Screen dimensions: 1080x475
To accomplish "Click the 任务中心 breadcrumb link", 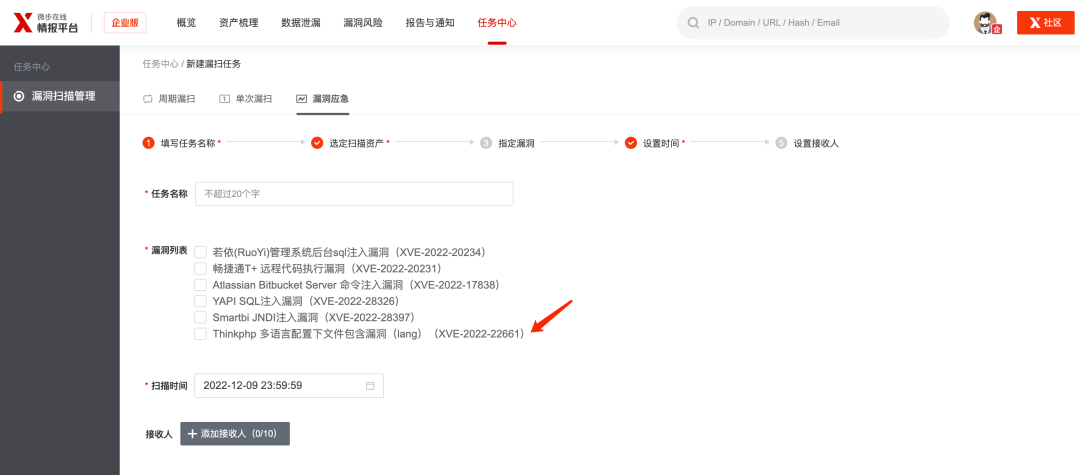I will point(160,64).
